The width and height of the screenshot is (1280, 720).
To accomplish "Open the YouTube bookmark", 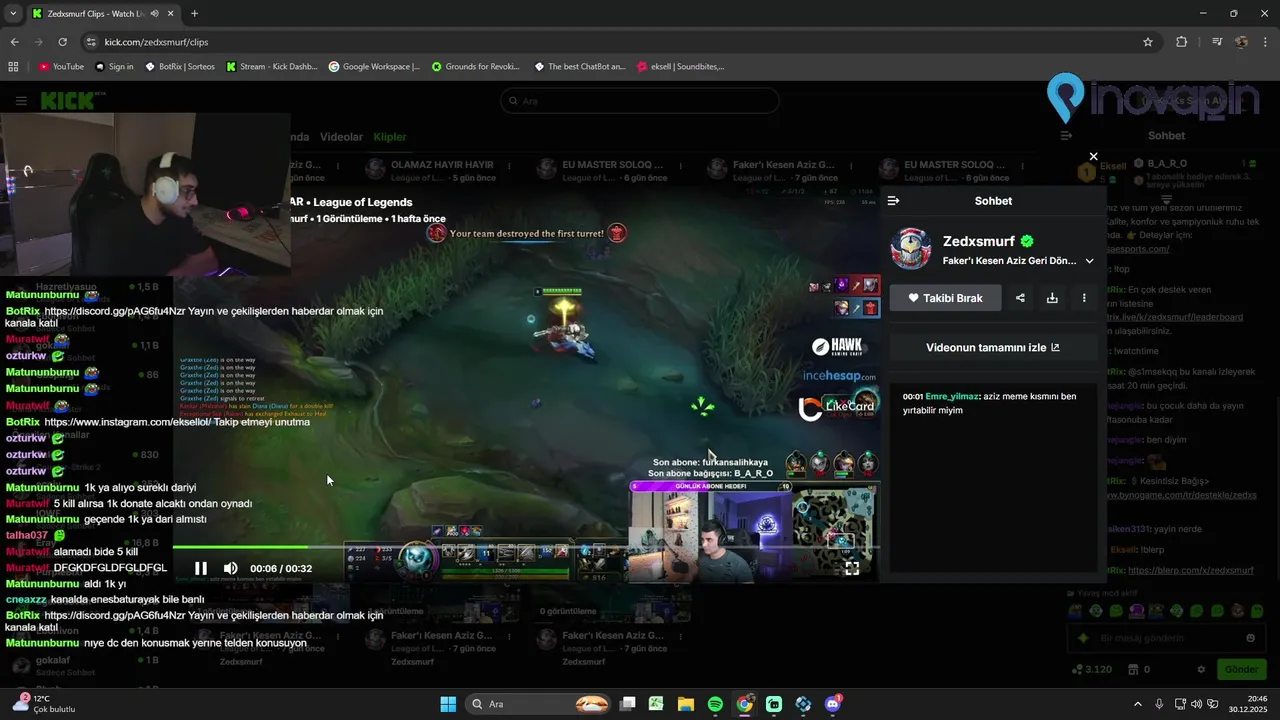I will (61, 67).
